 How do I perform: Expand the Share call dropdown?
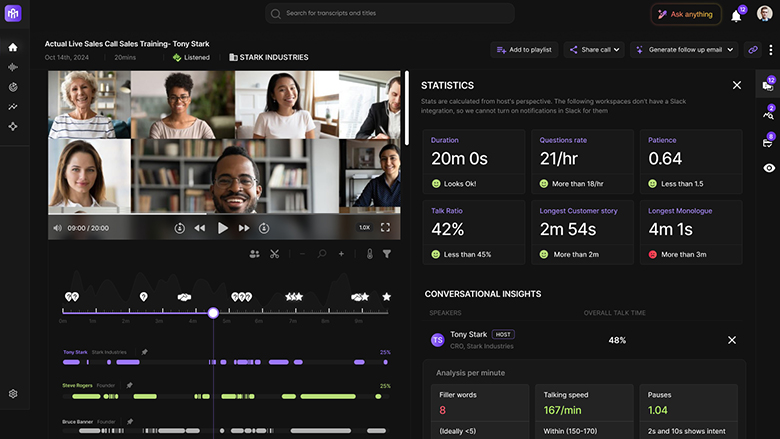(x=594, y=49)
